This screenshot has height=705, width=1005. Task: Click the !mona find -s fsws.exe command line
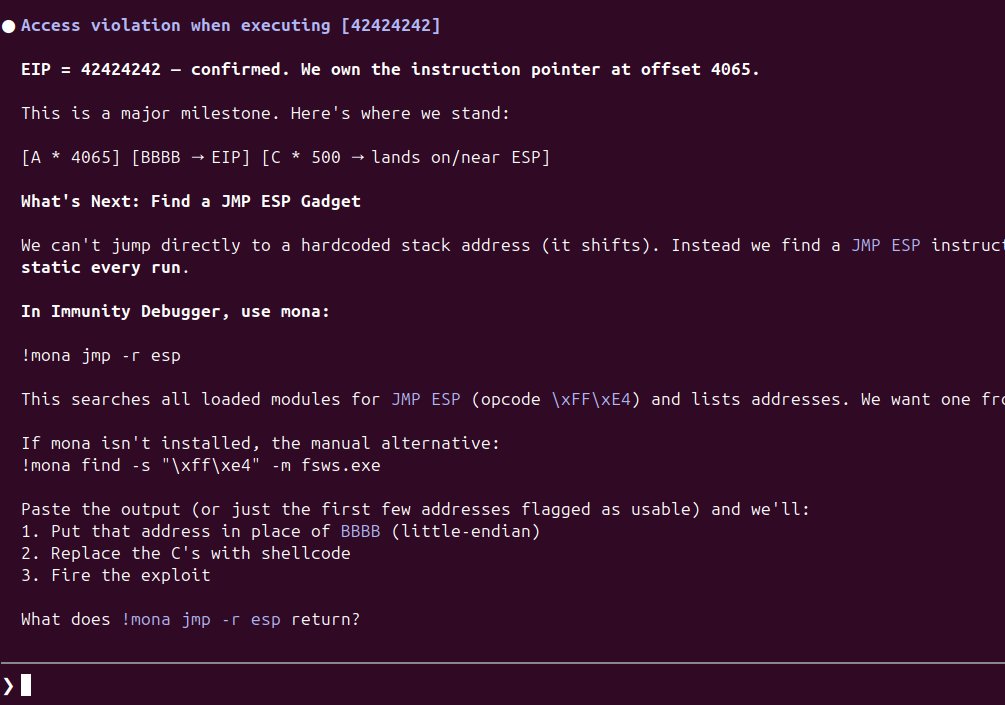200,466
